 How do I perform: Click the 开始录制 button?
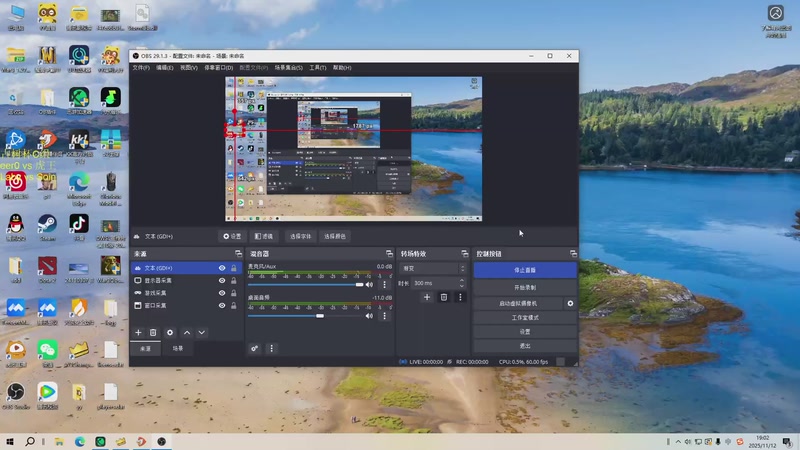(525, 287)
